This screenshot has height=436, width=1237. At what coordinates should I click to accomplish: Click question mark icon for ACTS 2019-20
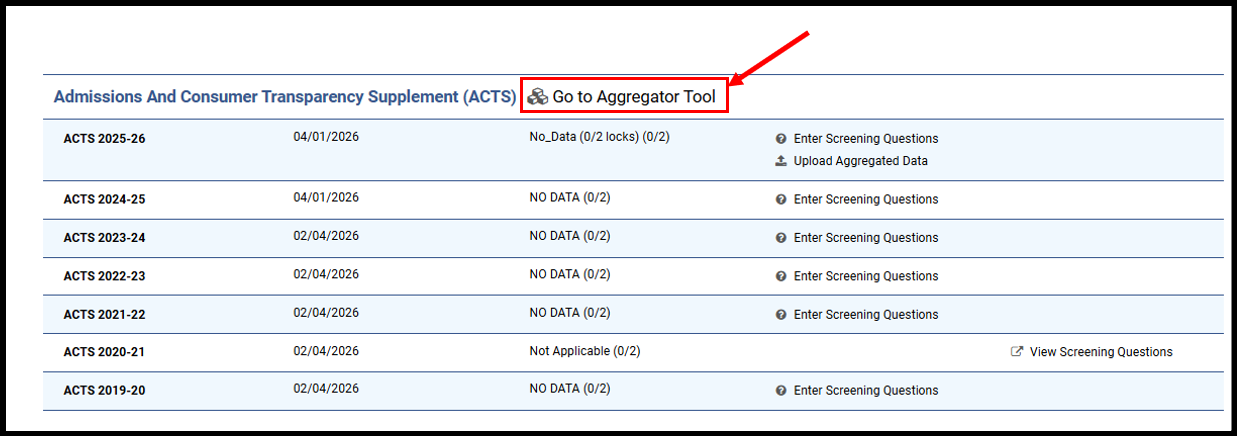point(781,390)
